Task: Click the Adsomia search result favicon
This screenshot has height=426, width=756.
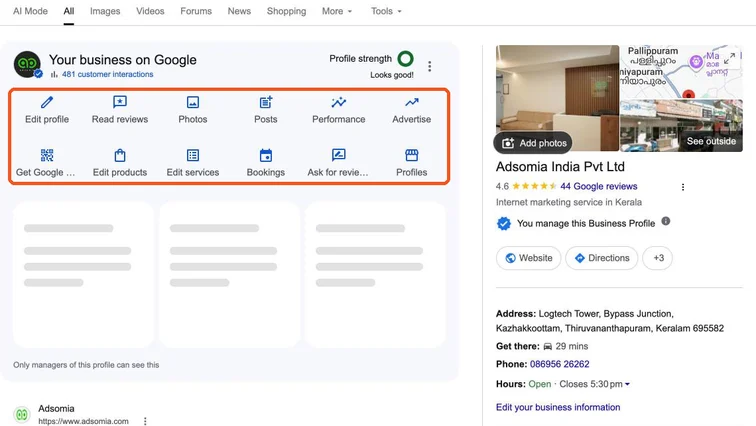Action: tap(22, 414)
